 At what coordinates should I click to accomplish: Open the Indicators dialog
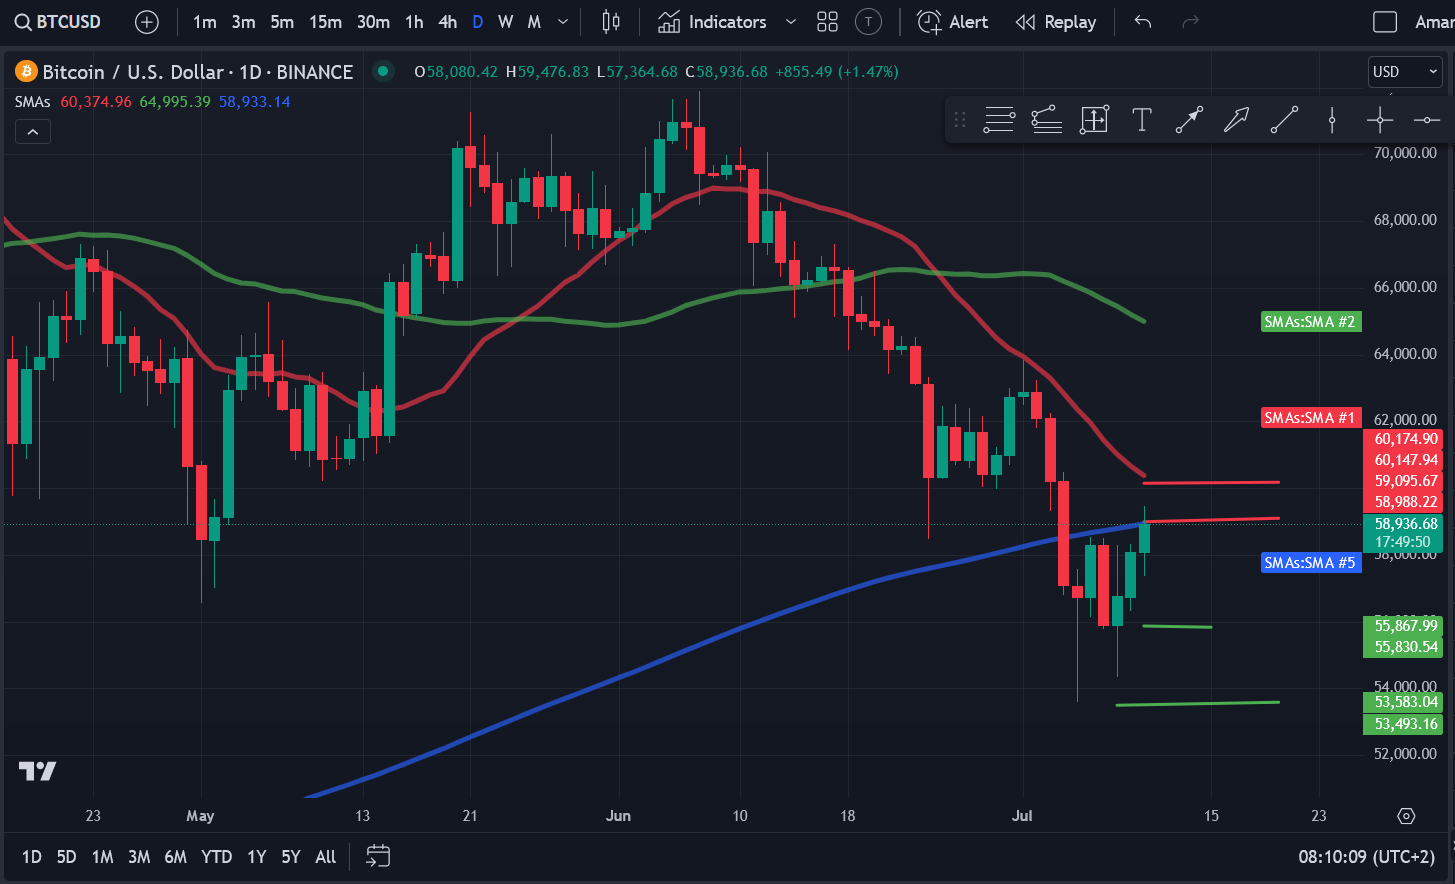pos(712,22)
